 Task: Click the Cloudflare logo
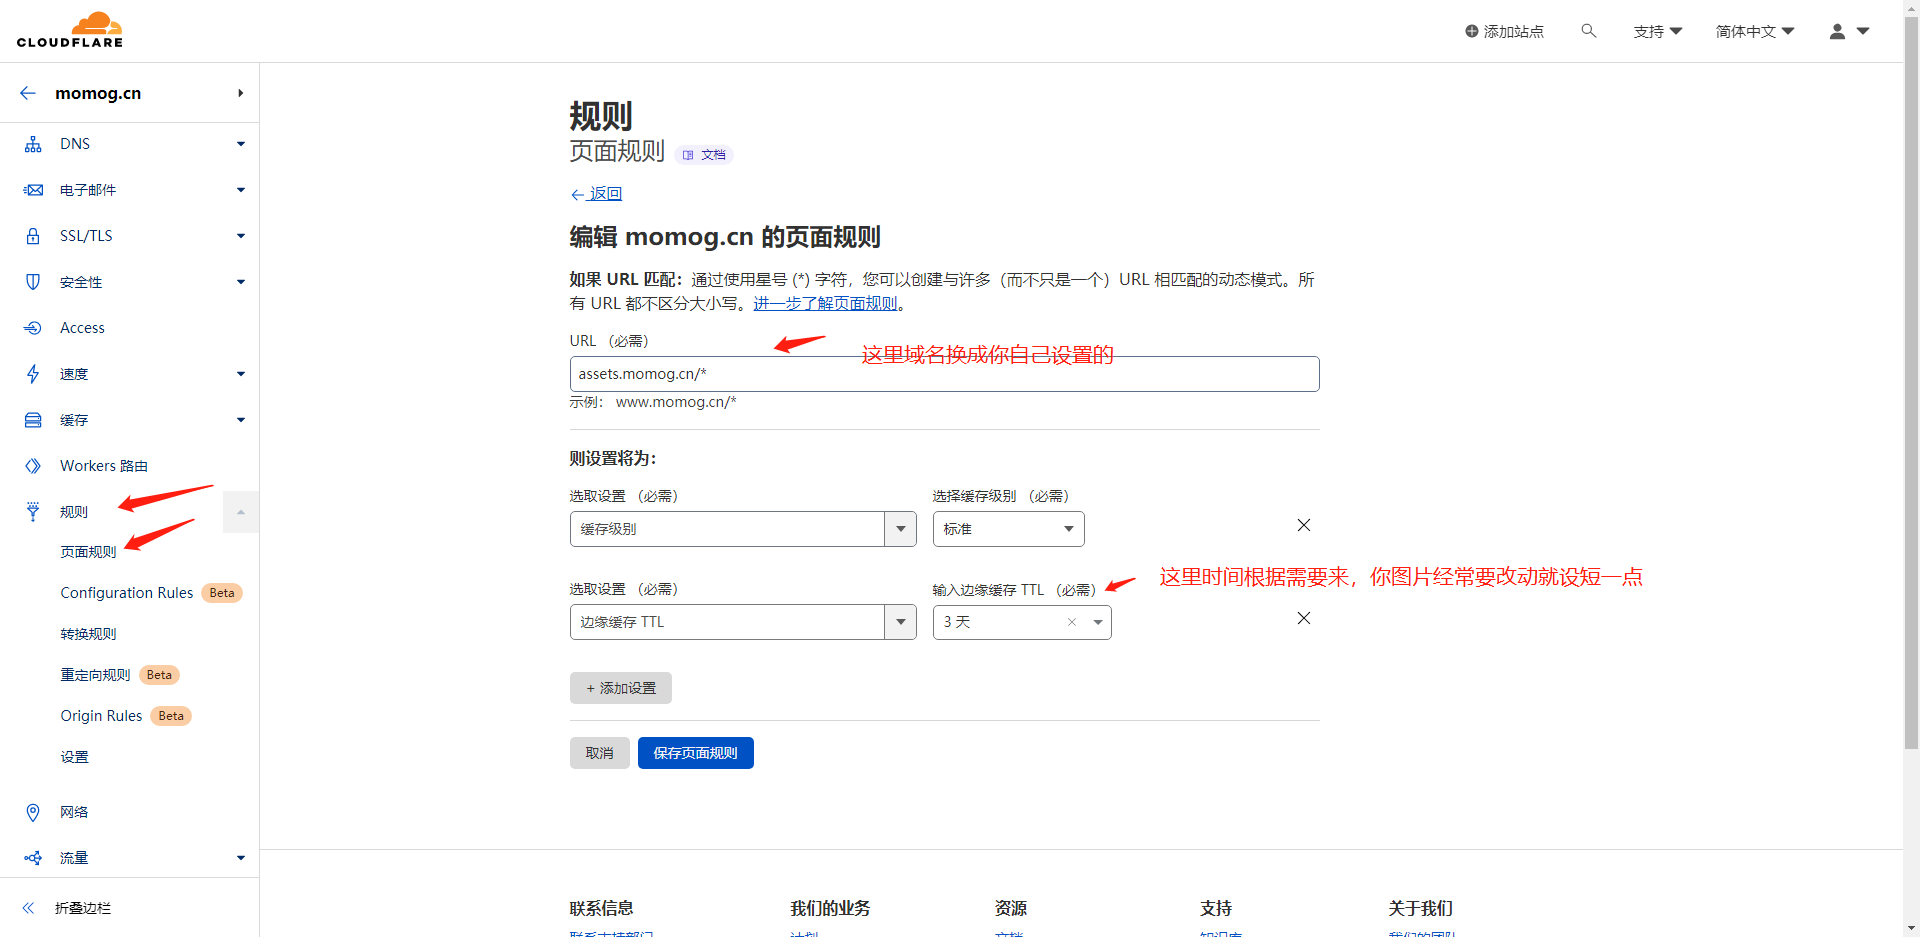coord(70,30)
